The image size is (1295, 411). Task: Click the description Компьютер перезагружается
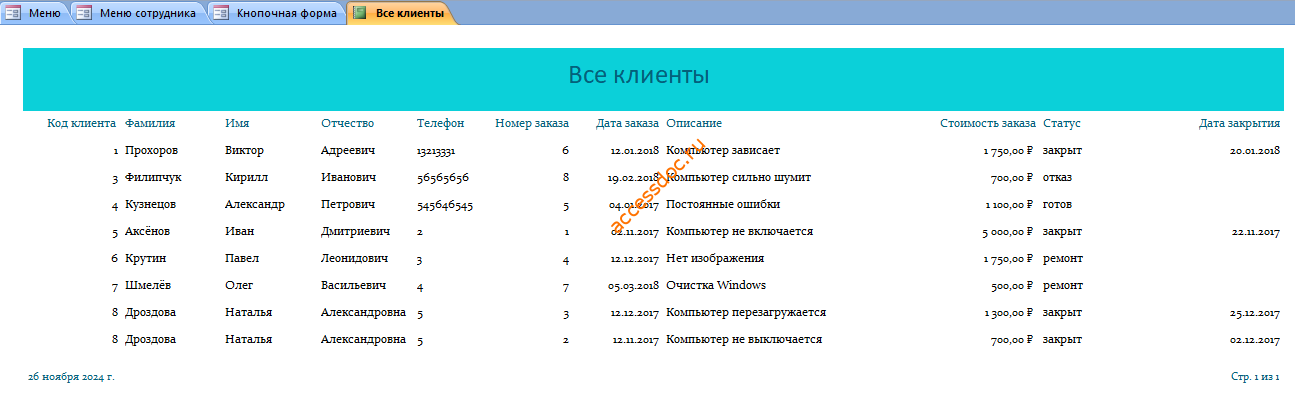pyautogui.click(x=746, y=312)
